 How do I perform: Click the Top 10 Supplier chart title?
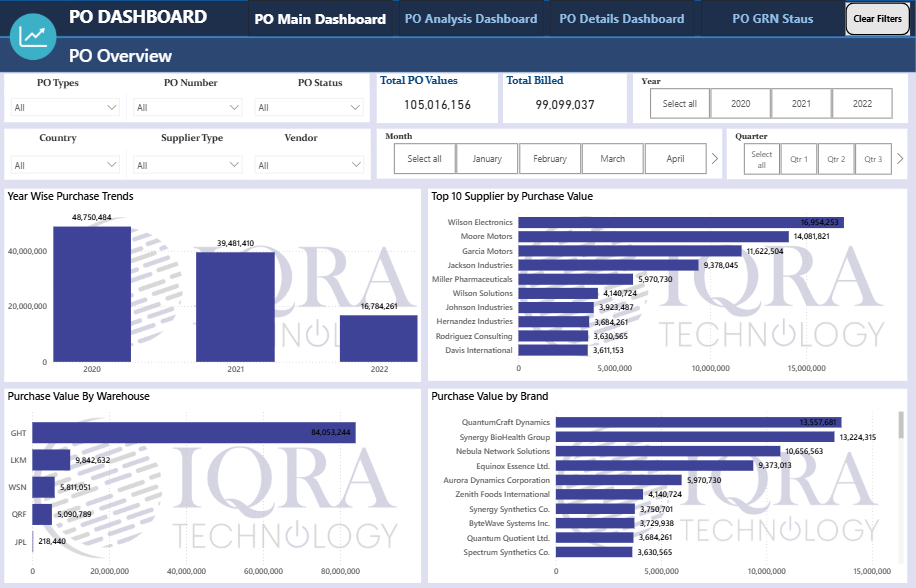(512, 196)
